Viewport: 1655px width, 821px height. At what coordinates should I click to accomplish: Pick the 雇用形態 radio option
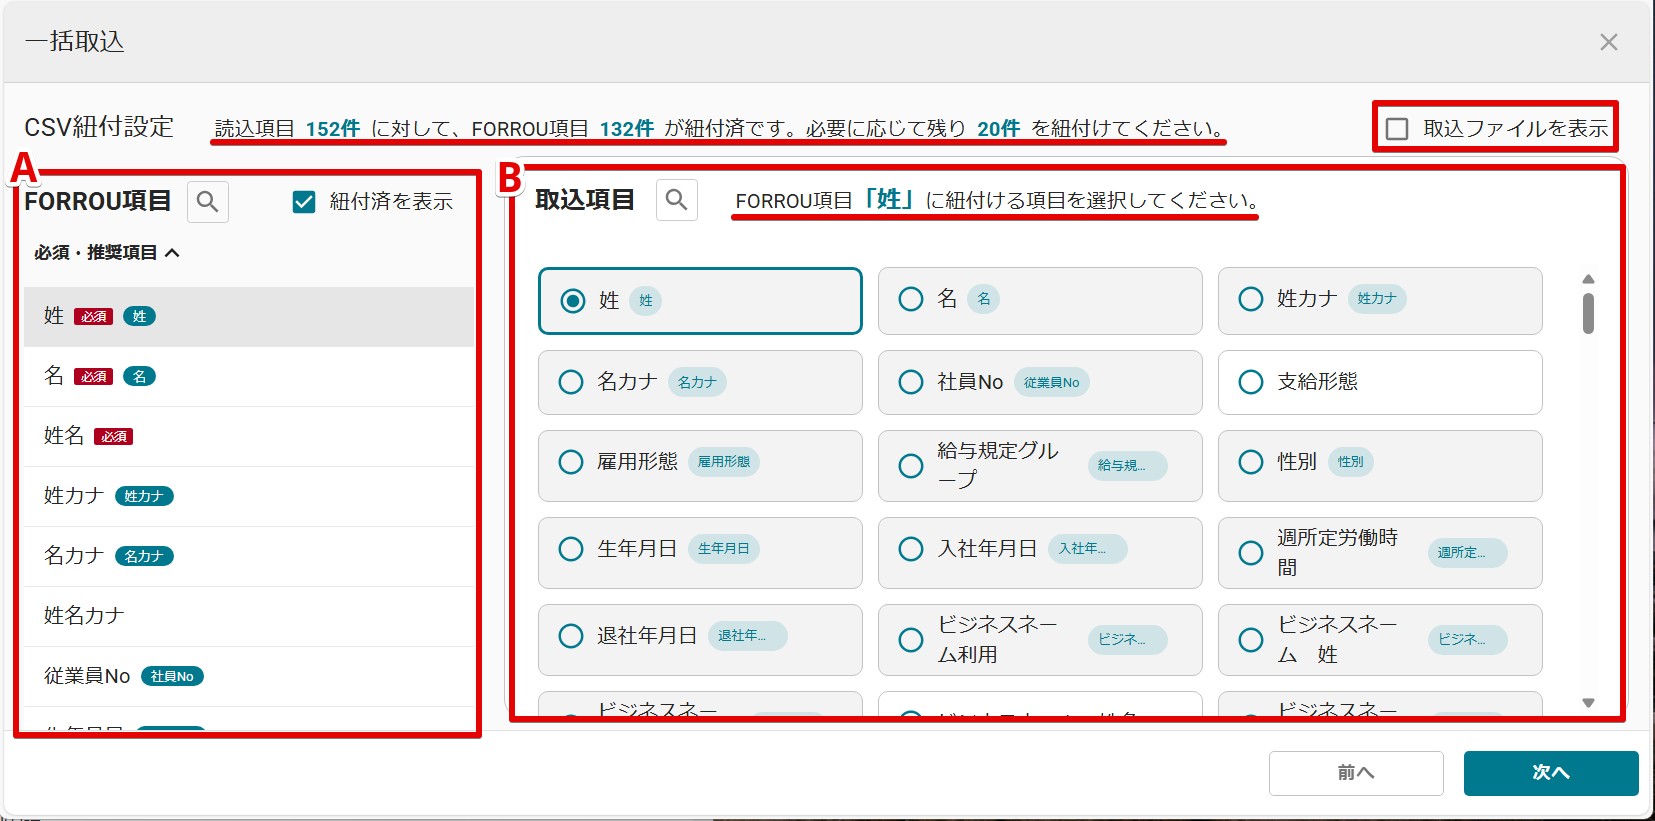[571, 462]
